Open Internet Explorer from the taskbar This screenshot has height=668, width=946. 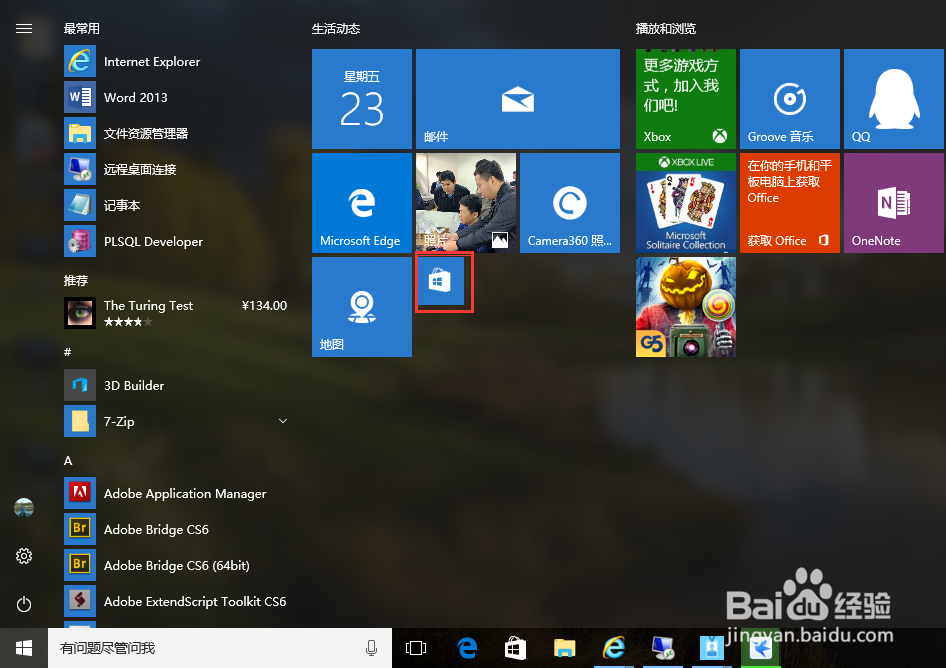[x=614, y=648]
